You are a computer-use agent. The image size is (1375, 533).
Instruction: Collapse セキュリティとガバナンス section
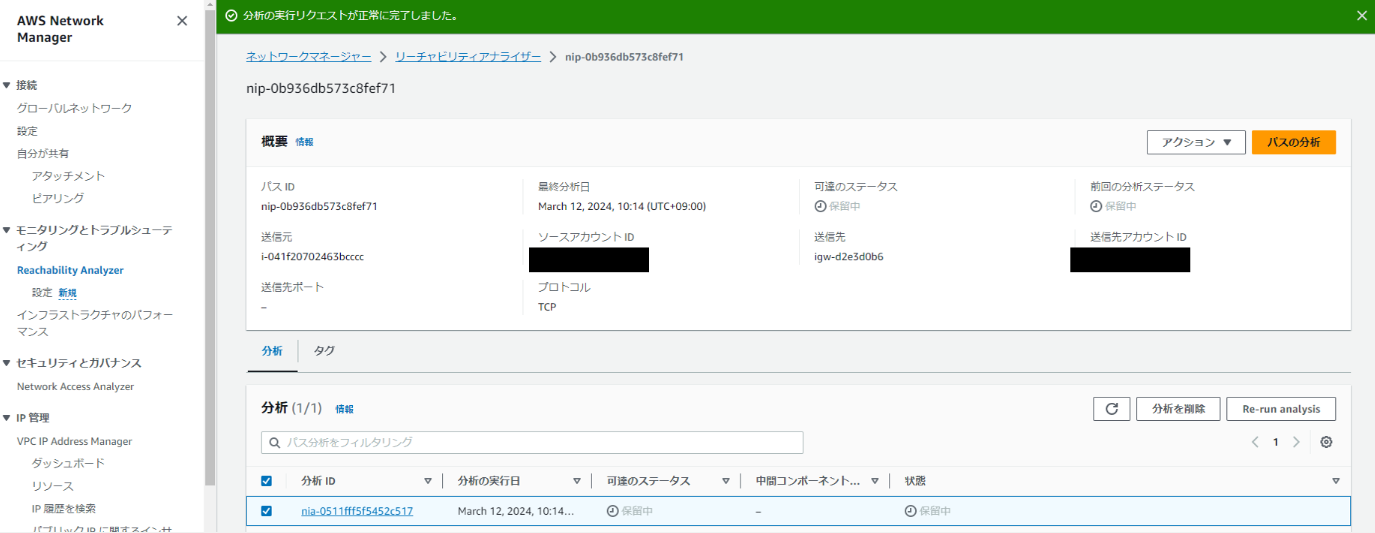pyautogui.click(x=6, y=363)
